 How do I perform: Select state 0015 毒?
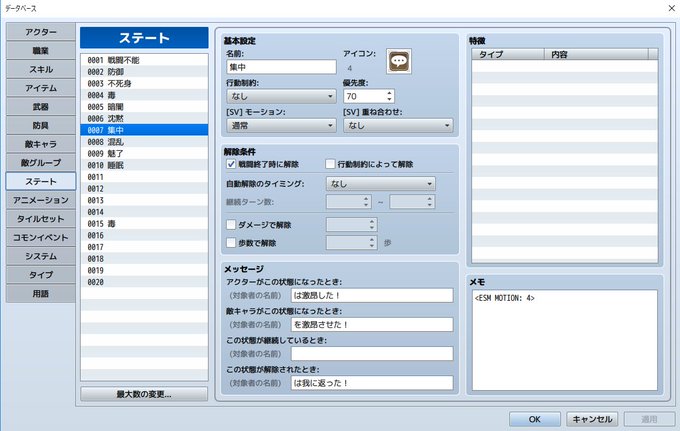(144, 224)
